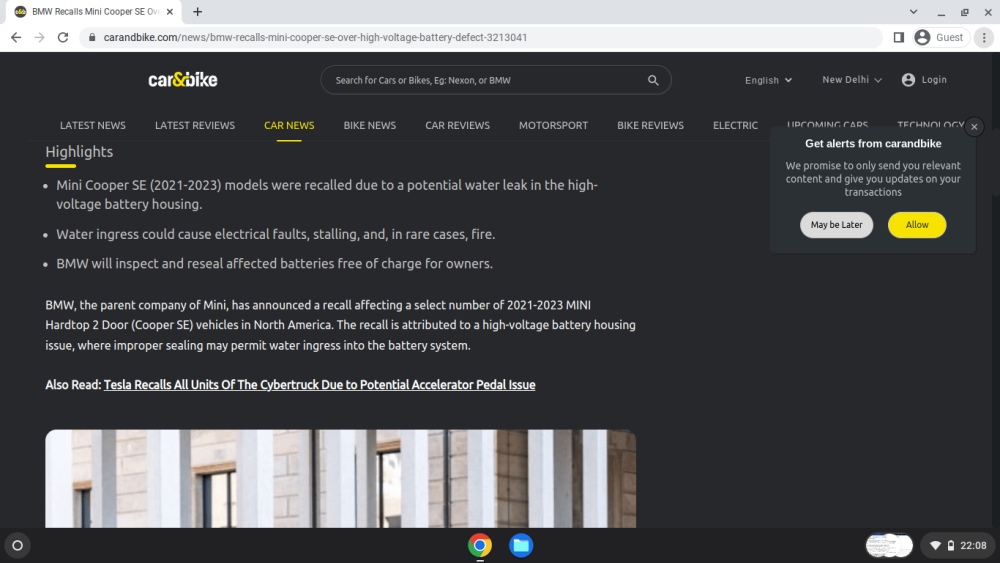This screenshot has width=1000, height=563.
Task: Click the address bar URL
Action: [315, 38]
